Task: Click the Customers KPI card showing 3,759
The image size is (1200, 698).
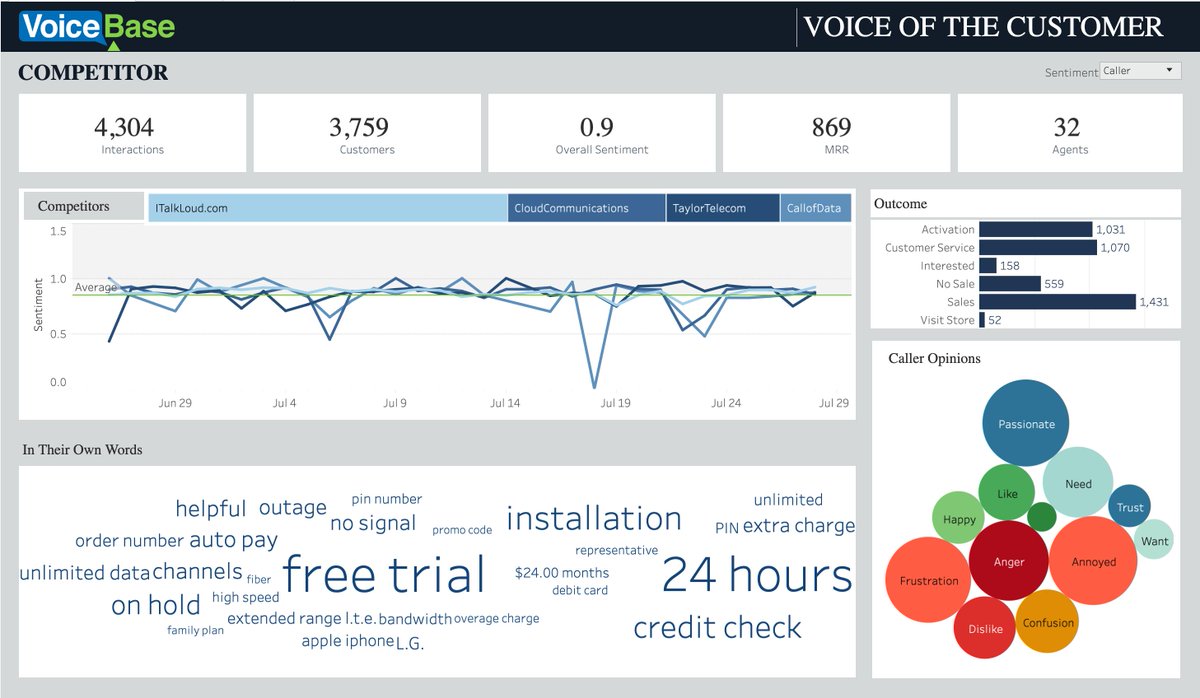Action: 366,132
